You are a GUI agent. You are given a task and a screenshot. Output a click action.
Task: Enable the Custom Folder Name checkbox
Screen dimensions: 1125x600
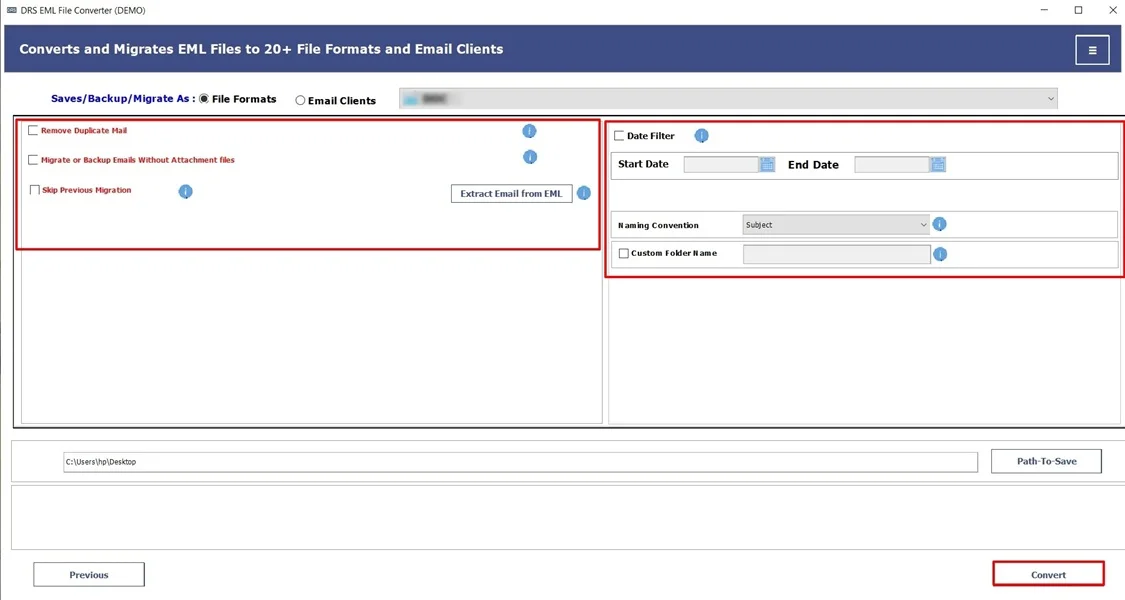(624, 253)
